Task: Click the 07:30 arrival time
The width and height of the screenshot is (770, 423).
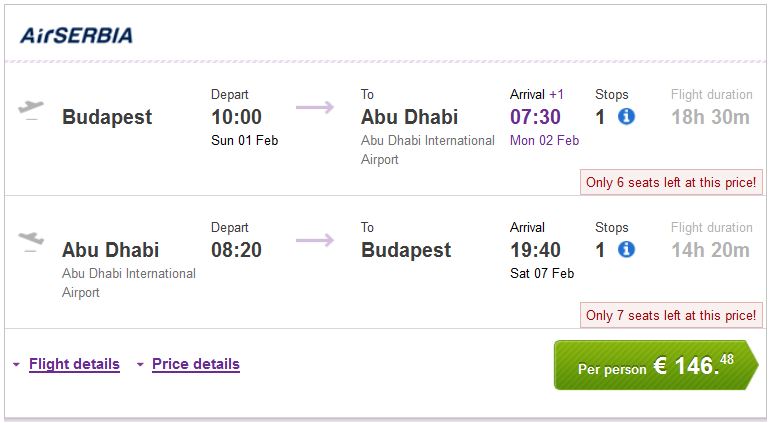Action: [536, 117]
